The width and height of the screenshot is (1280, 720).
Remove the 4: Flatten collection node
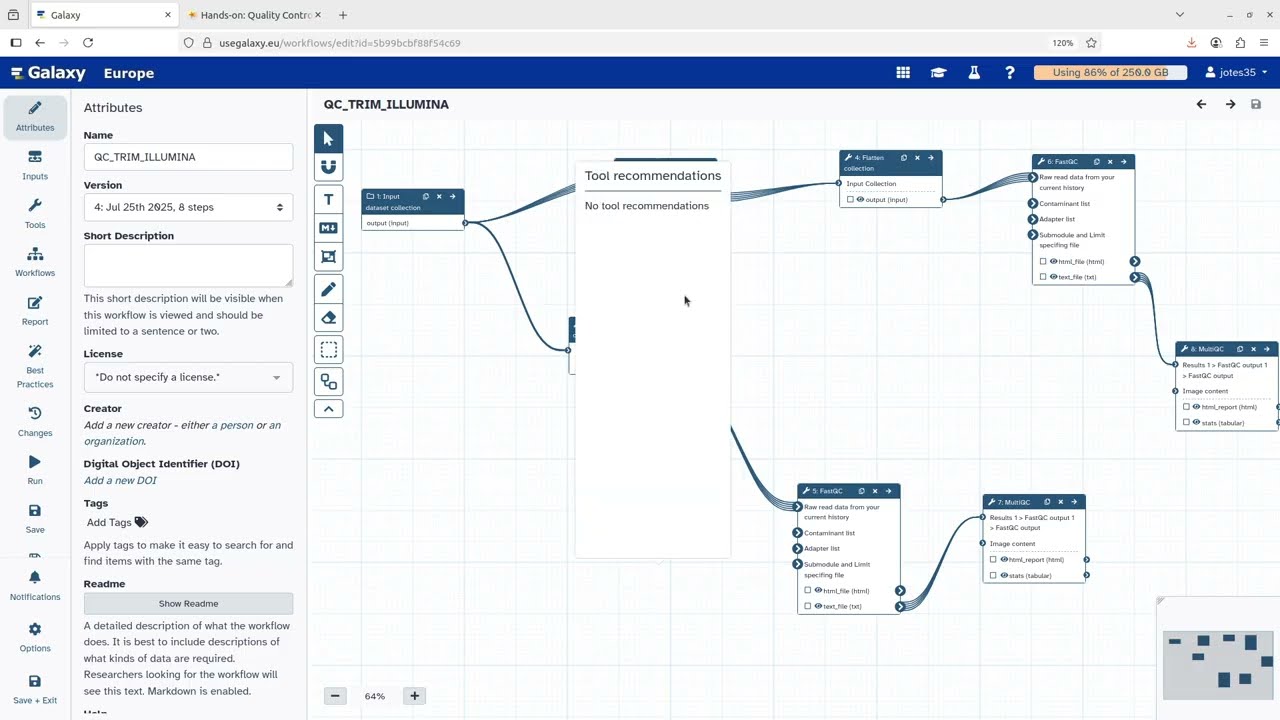(x=917, y=158)
